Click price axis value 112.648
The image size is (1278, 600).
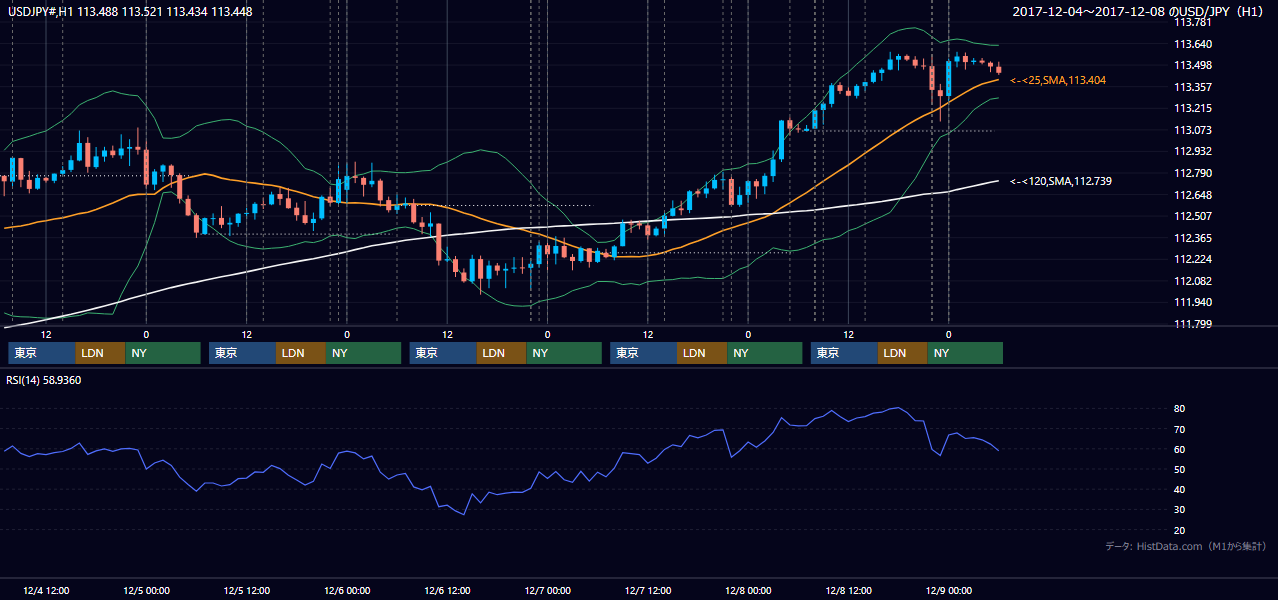[x=1192, y=195]
